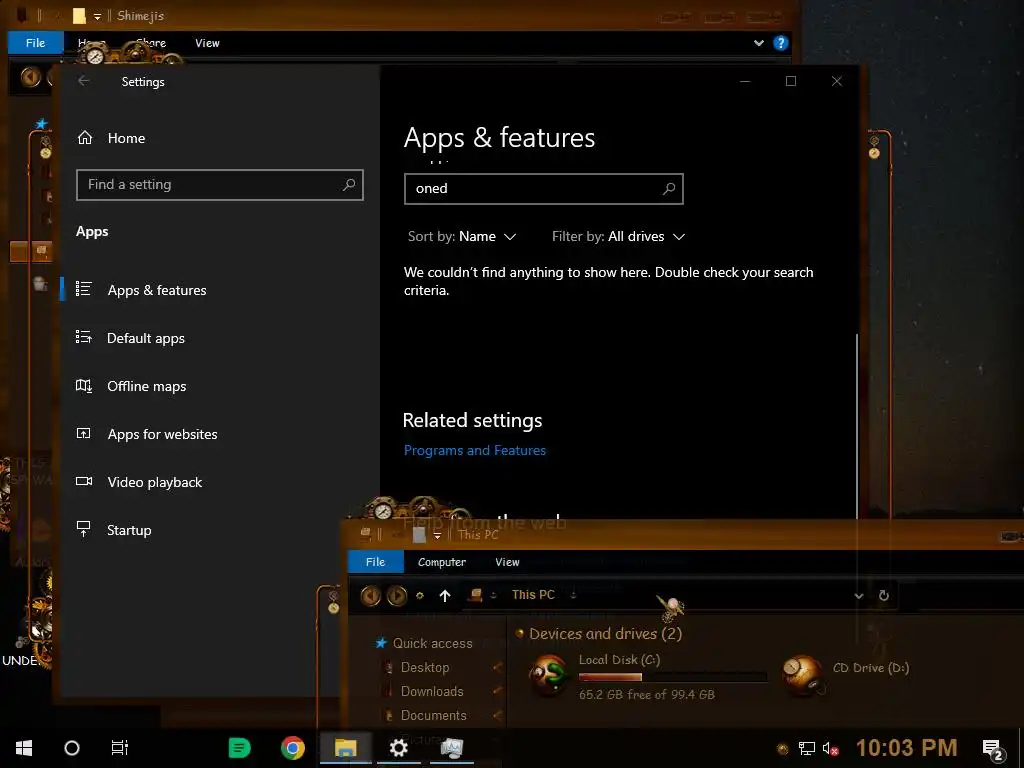Click the Settings window vertical scrollbar
Screen dimensions: 1024x768
coord(857,426)
